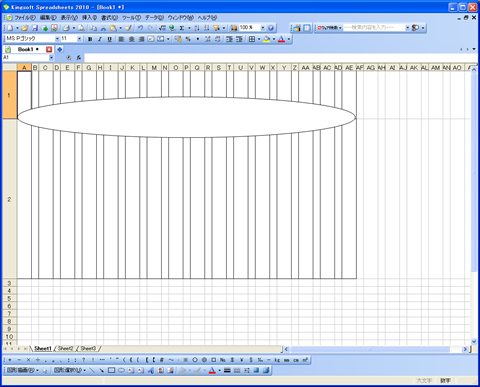Select the Oval drawing tool
The image size is (480, 387).
(x=121, y=370)
